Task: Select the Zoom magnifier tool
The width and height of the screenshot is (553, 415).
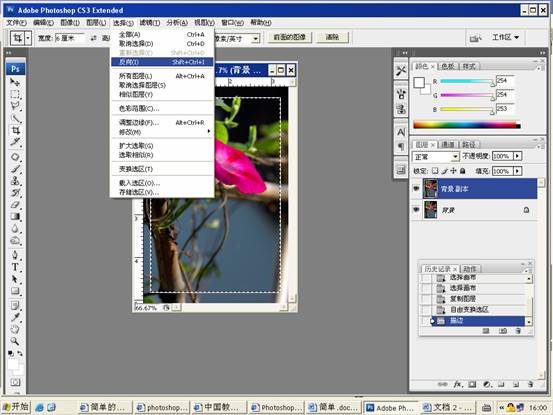Action: tap(14, 341)
